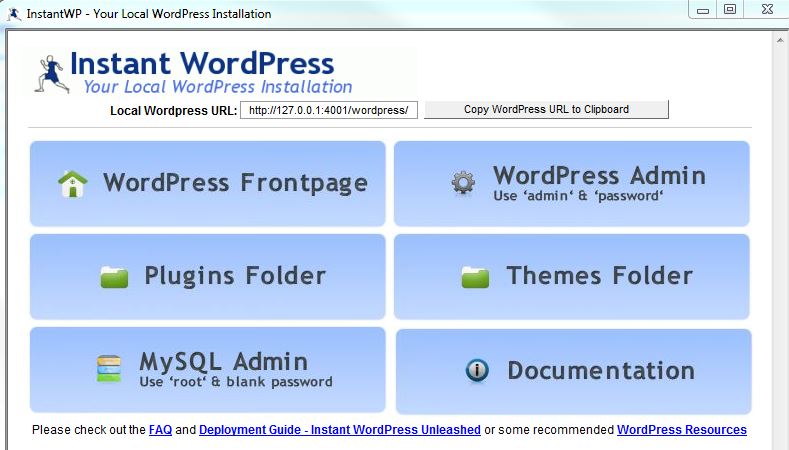Click the green folder icon next to Plugins Folder
Screen dimensions: 789x450
point(114,276)
